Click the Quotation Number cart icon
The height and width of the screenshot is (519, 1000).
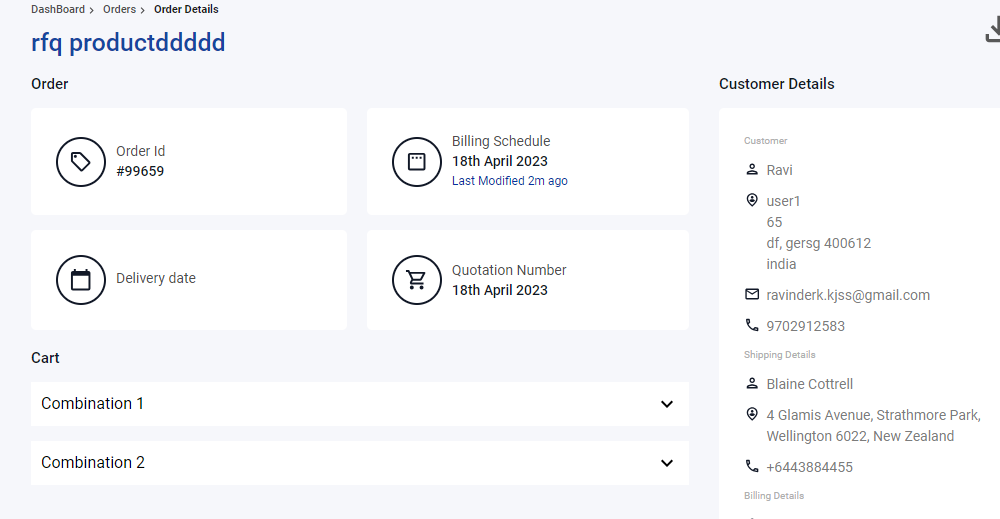click(x=416, y=280)
